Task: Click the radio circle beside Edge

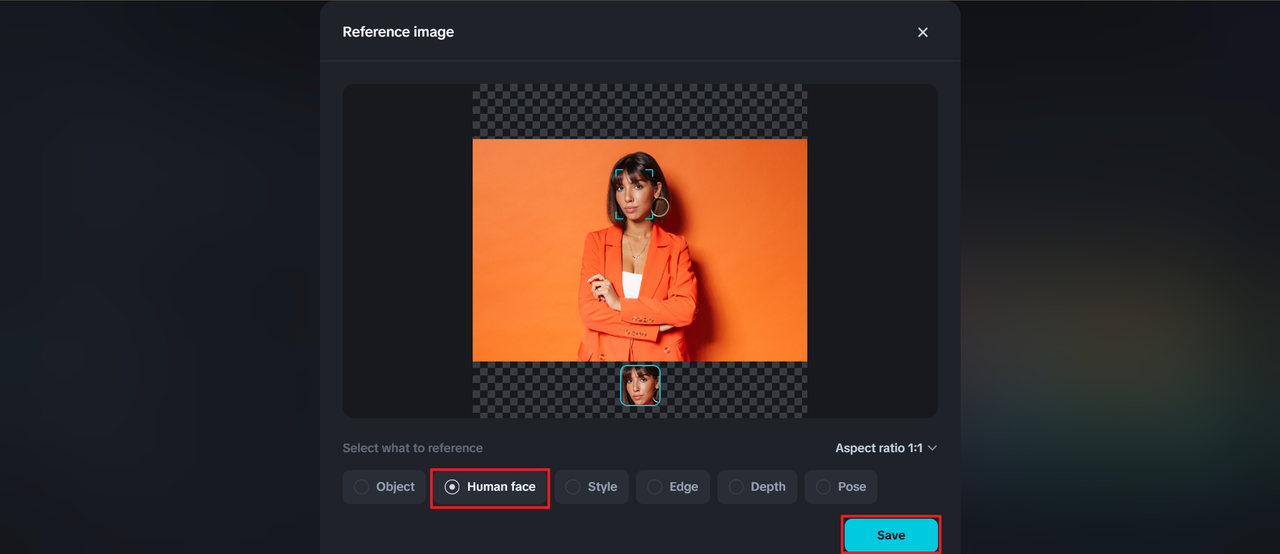Action: [654, 487]
